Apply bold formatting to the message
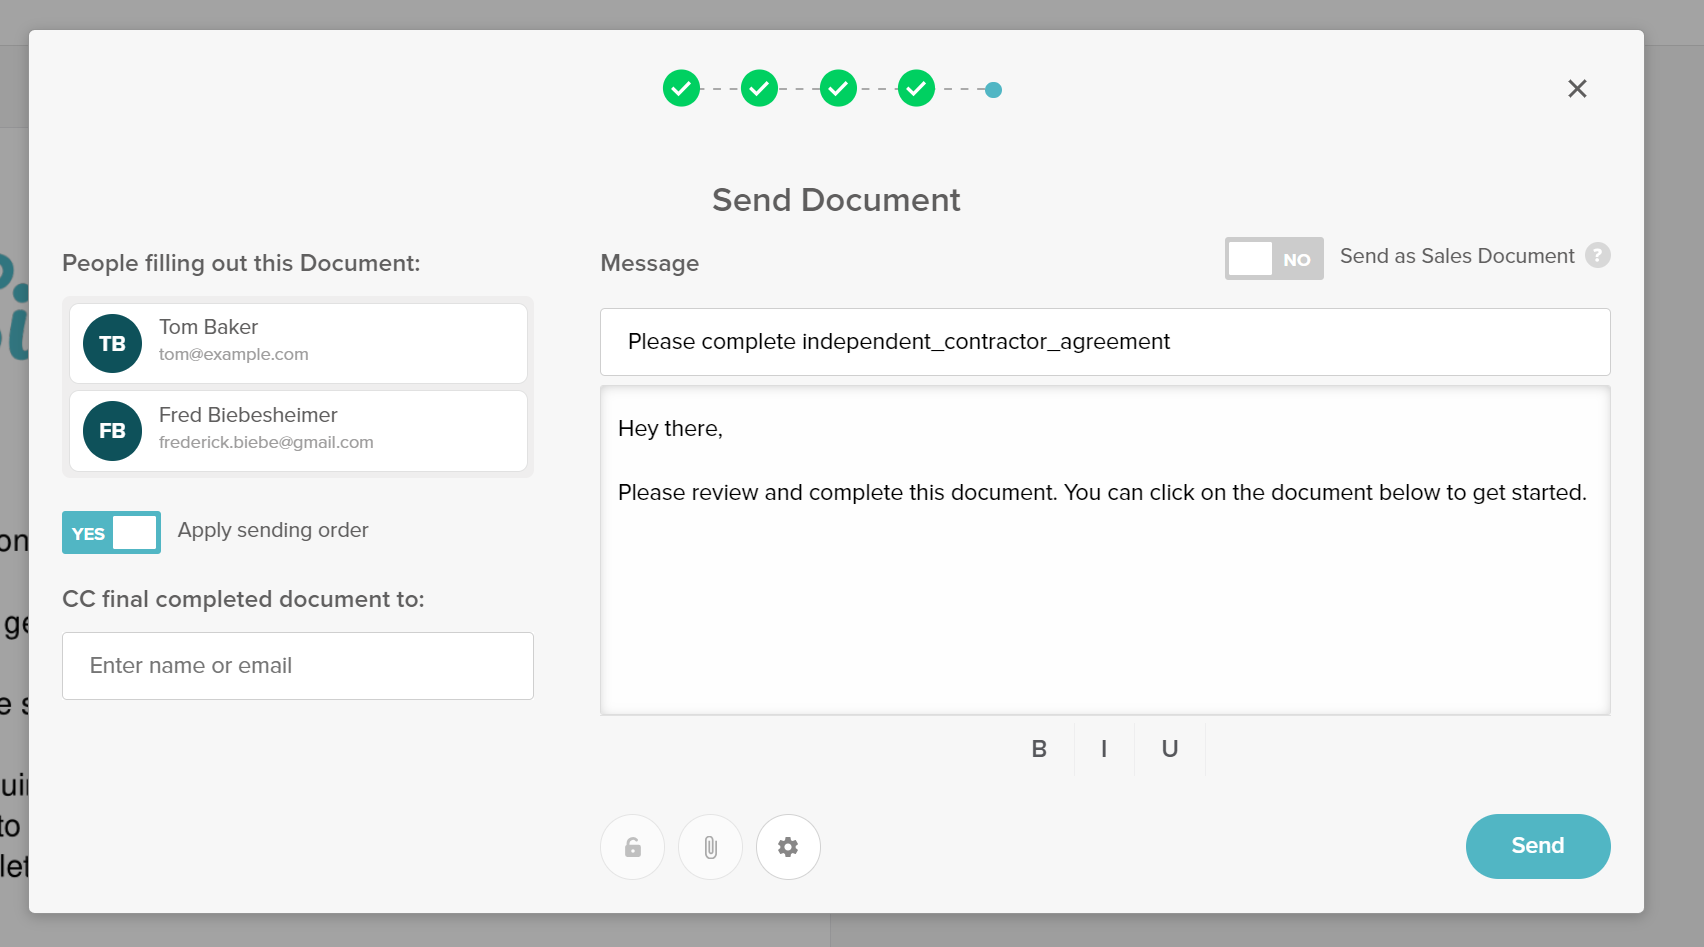1704x947 pixels. point(1039,749)
